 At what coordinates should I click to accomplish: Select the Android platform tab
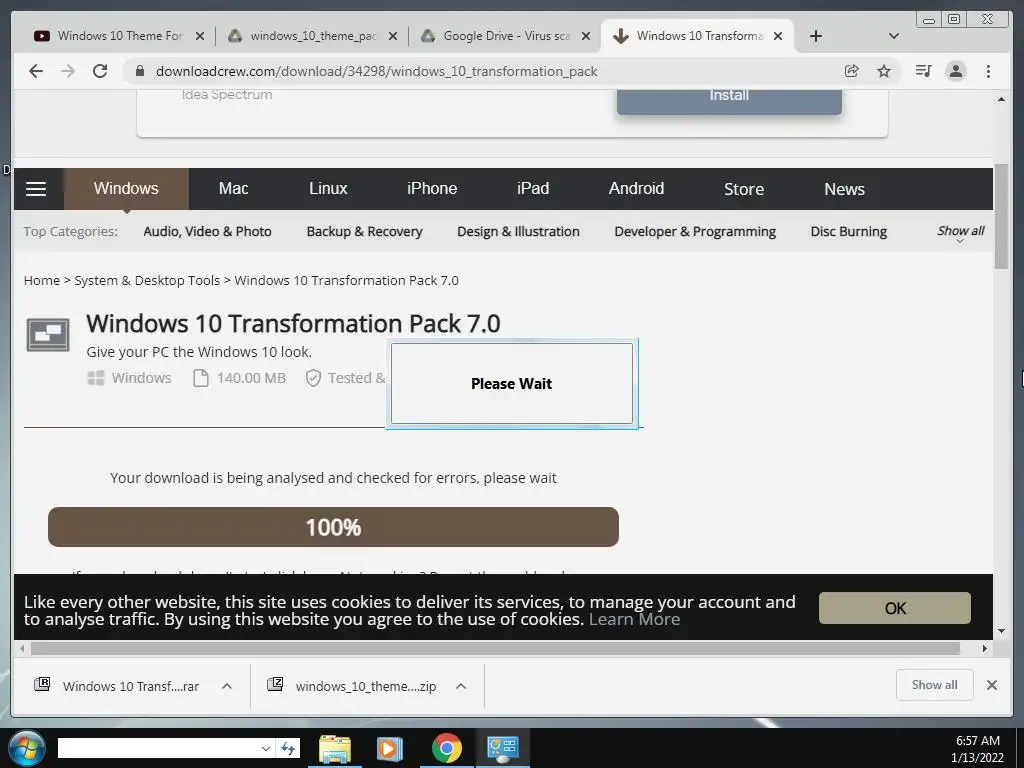pos(636,189)
